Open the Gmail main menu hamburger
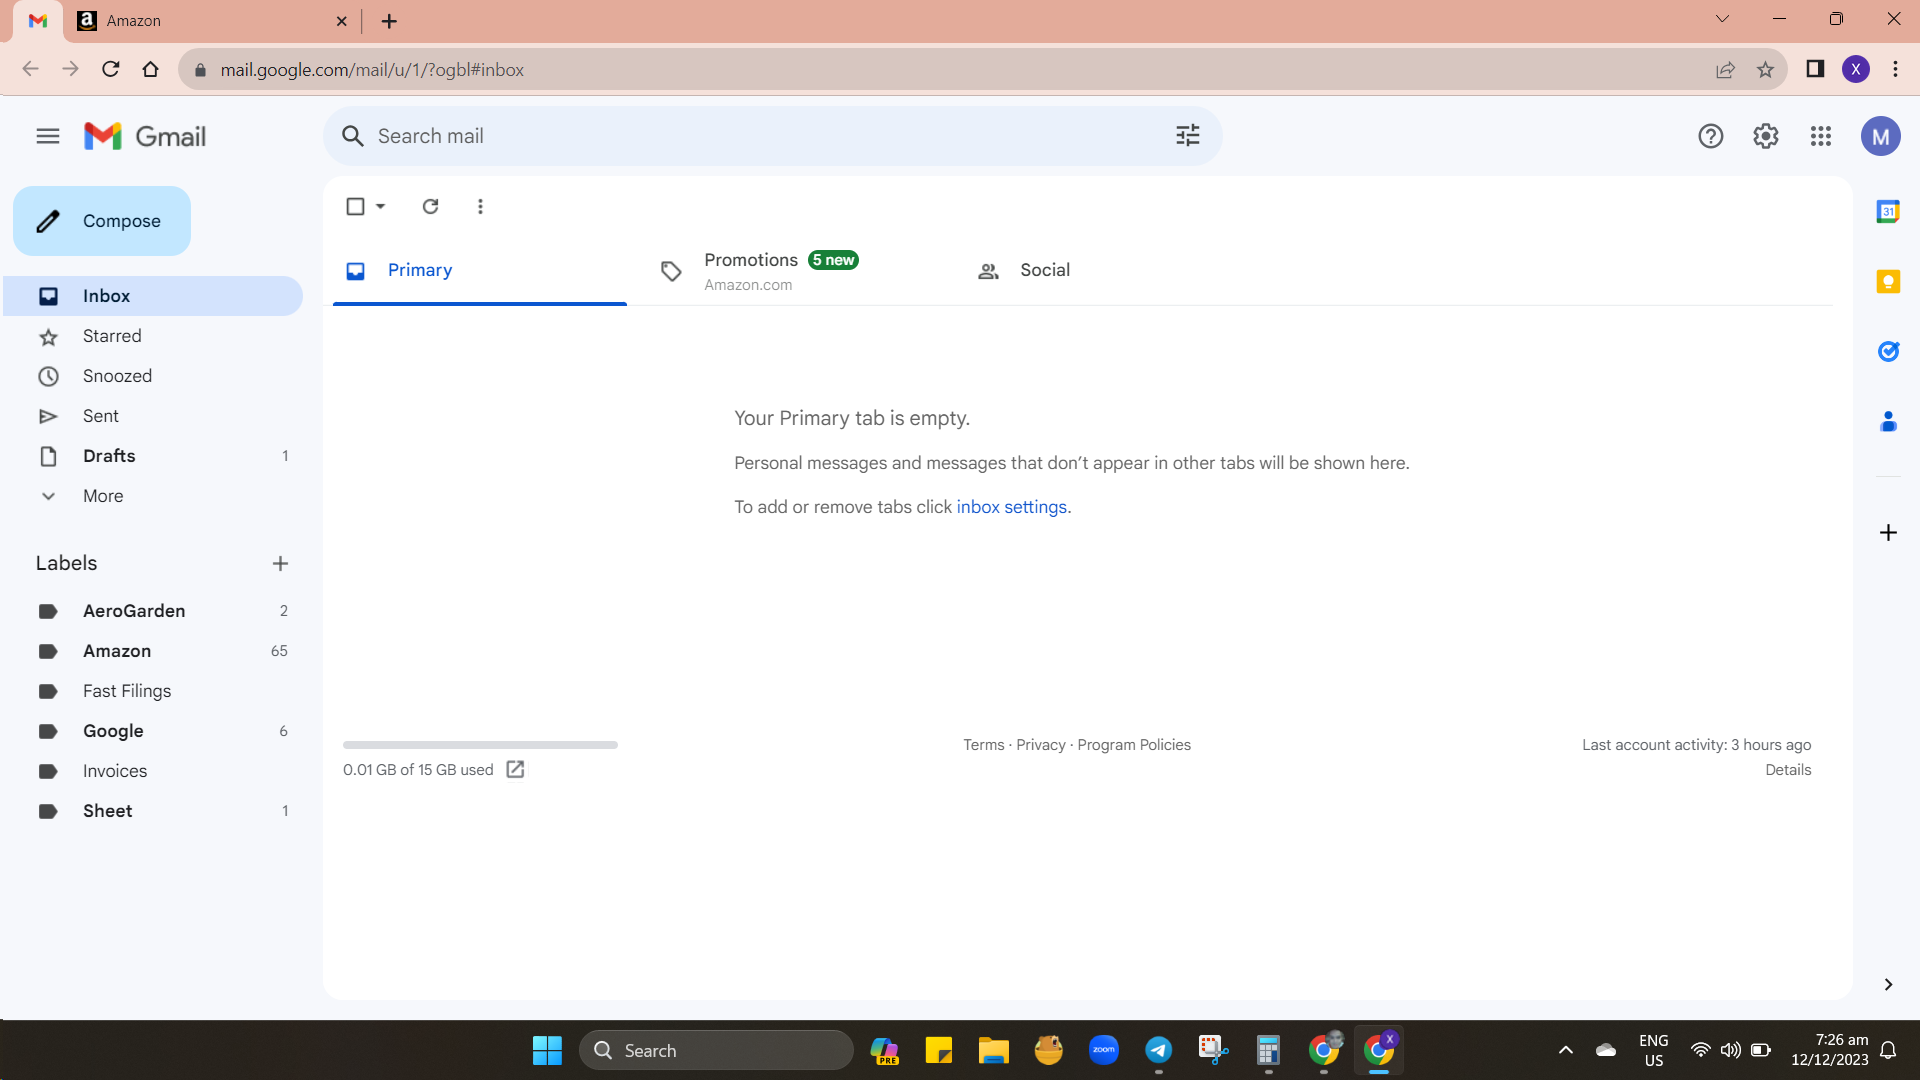Screen dimensions: 1920x1080 pos(48,136)
